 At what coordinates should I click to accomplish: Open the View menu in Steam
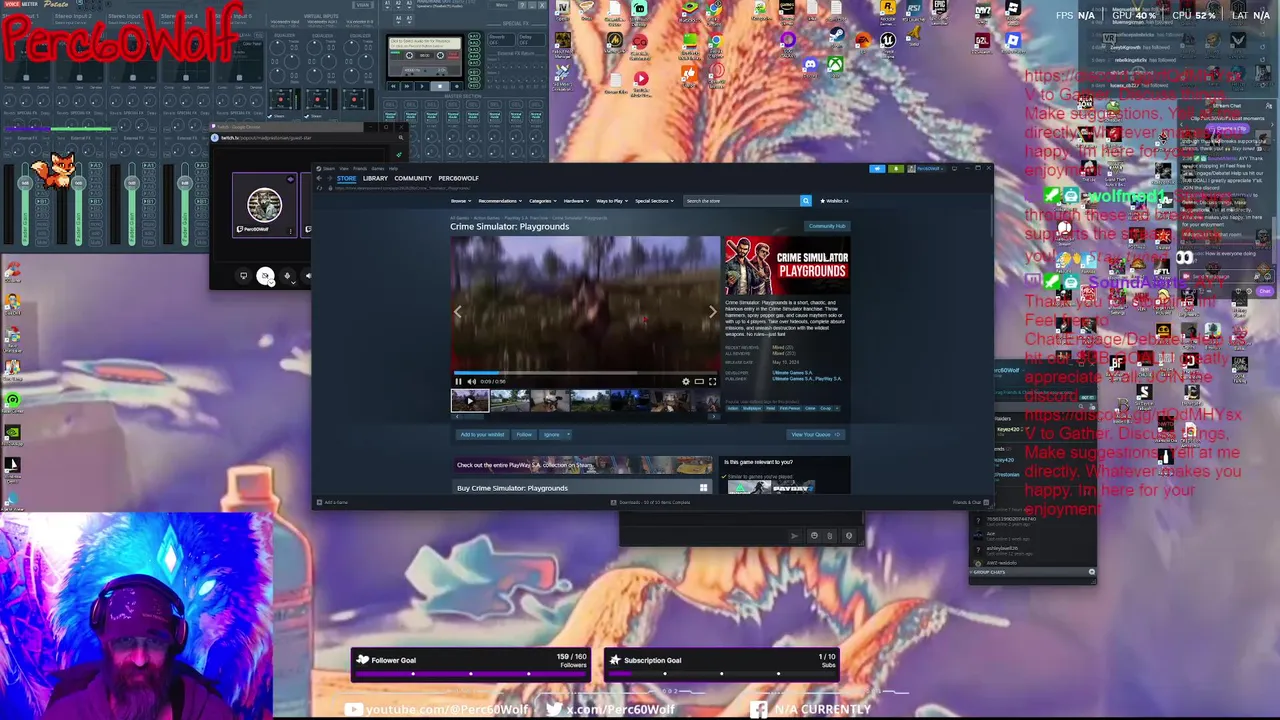pos(343,168)
